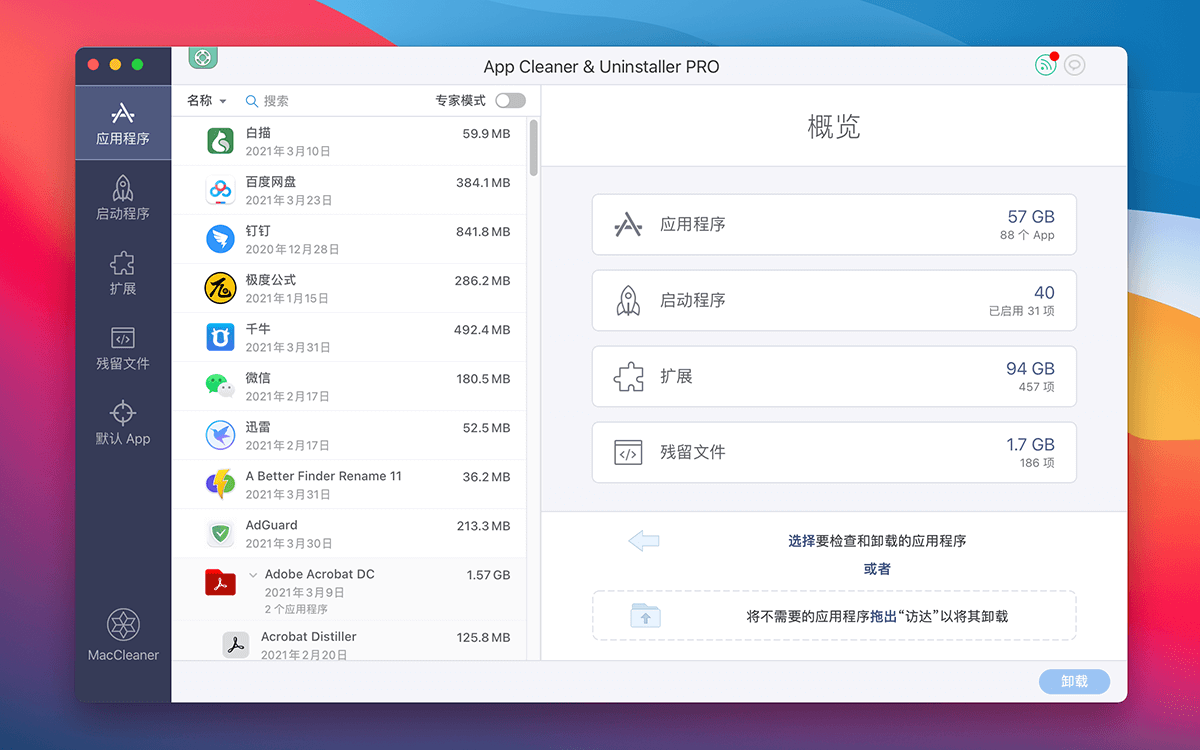Click the green lifebuoy help icon
This screenshot has width=1200, height=750.
tap(203, 57)
